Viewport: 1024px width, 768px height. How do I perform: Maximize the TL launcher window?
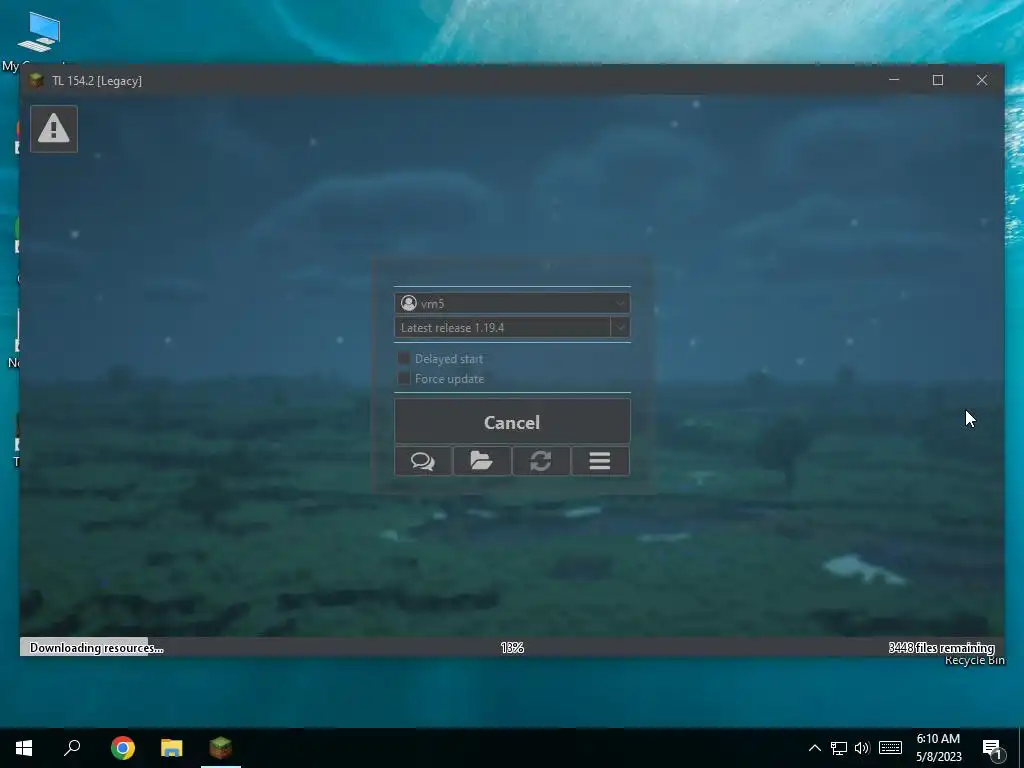coord(938,80)
